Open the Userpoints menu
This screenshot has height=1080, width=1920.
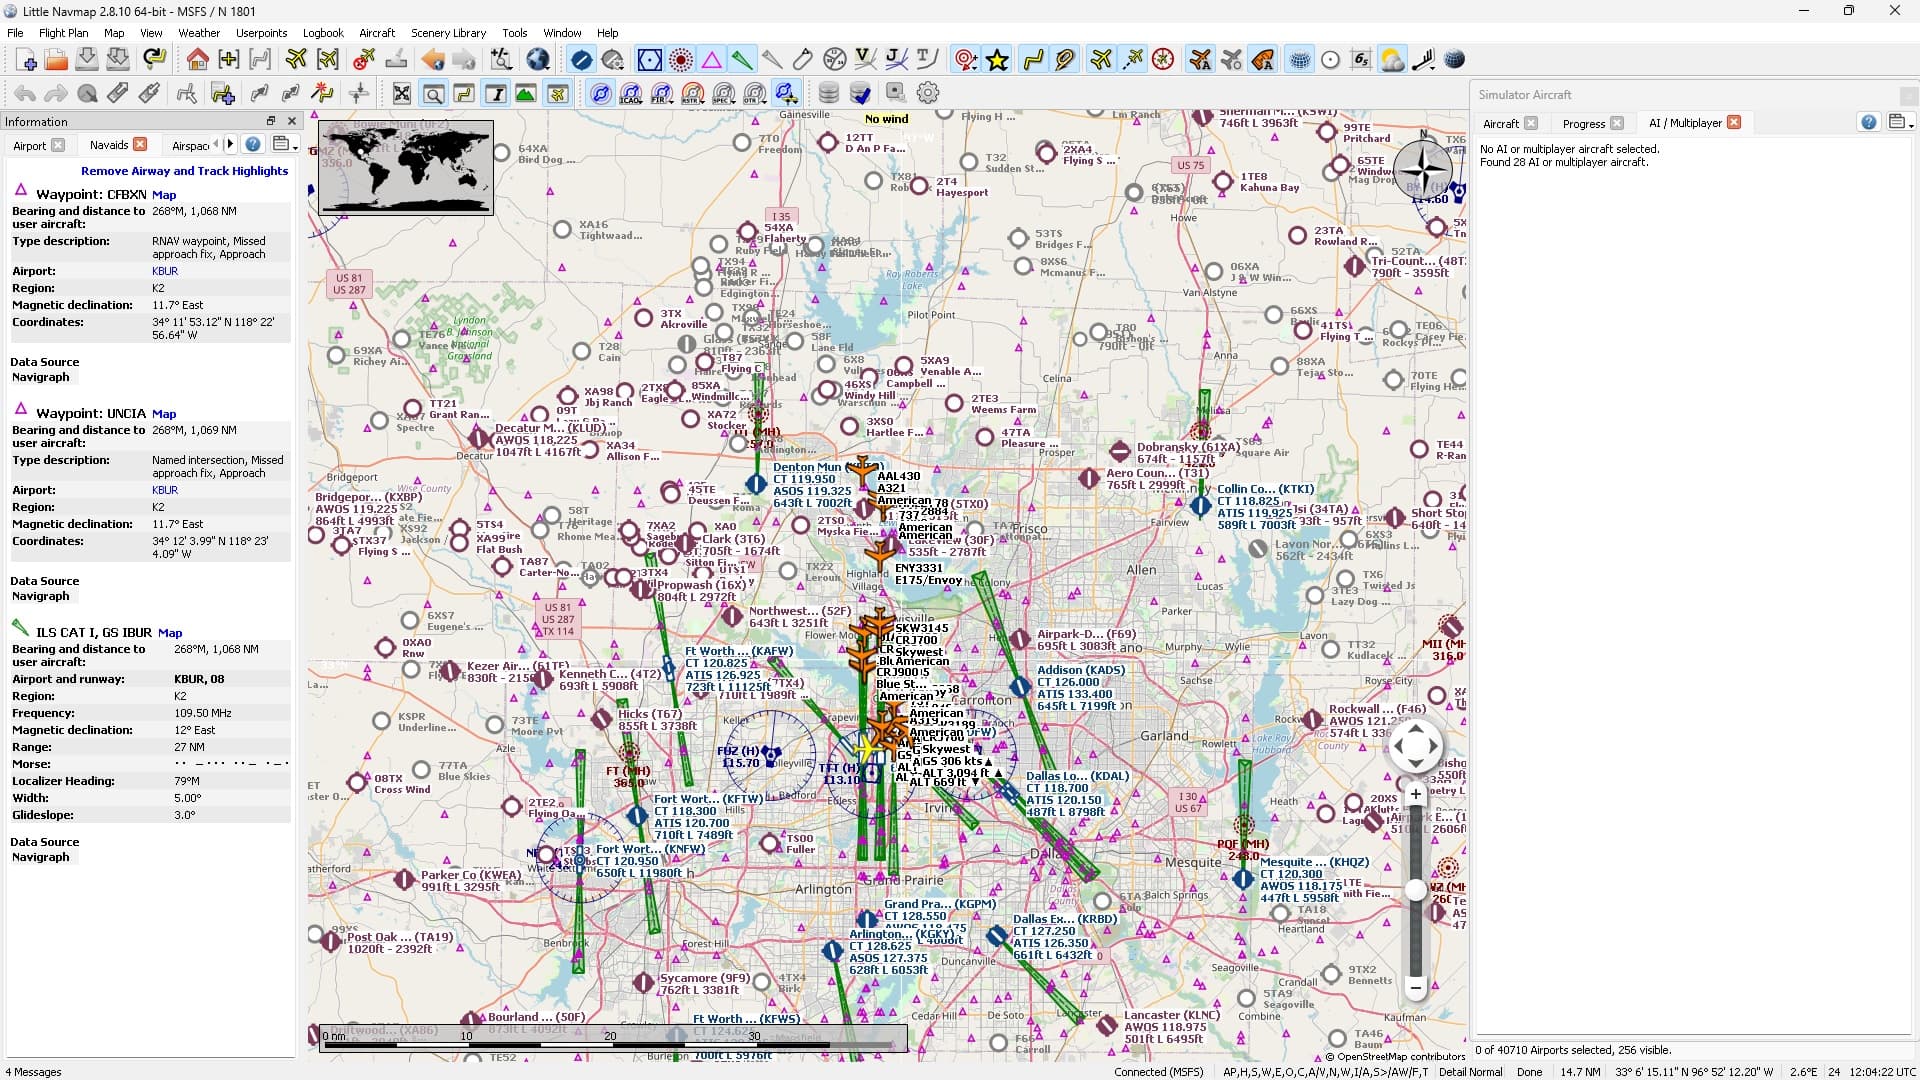click(261, 33)
